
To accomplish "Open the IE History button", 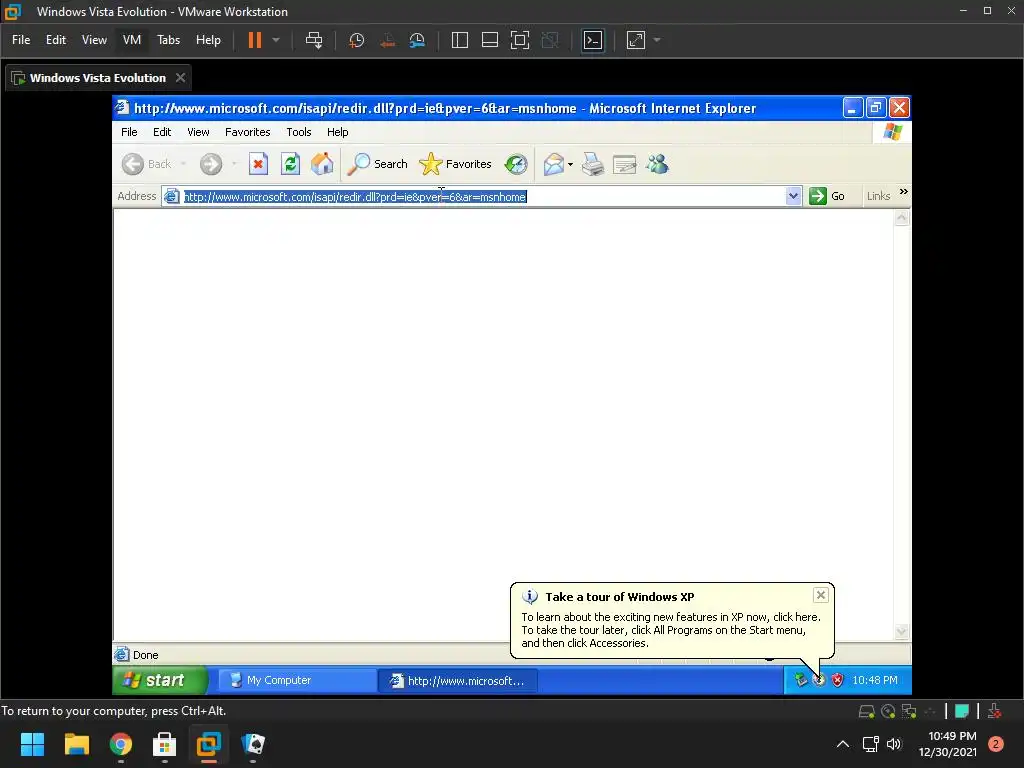I will pos(516,164).
